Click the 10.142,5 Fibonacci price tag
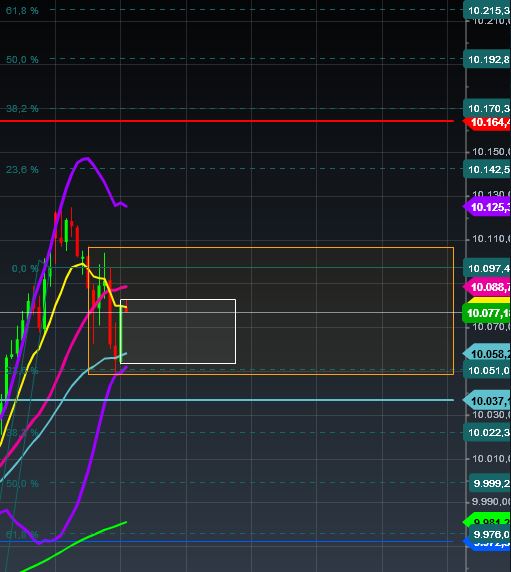Image resolution: width=511 pixels, height=572 pixels. point(487,170)
